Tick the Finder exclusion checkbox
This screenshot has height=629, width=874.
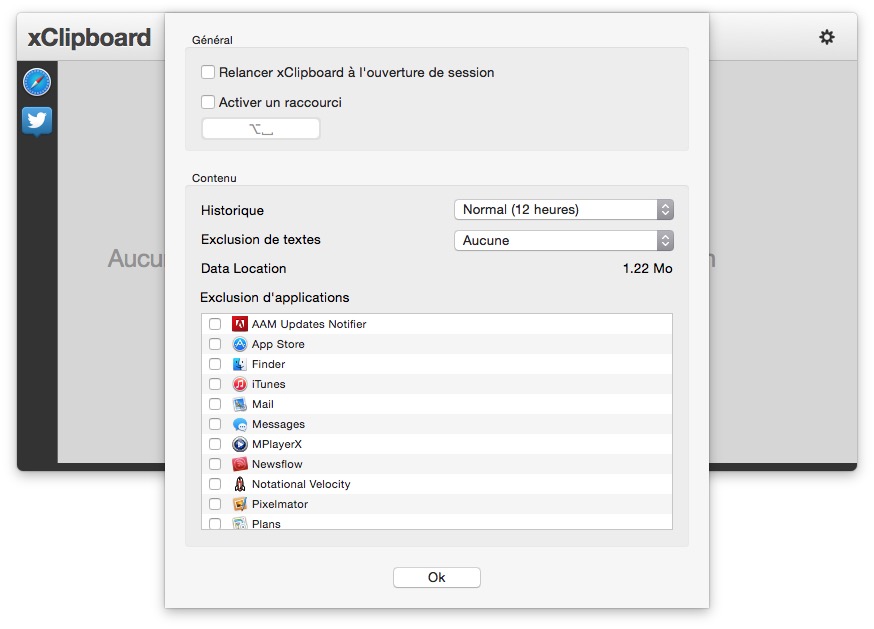215,364
